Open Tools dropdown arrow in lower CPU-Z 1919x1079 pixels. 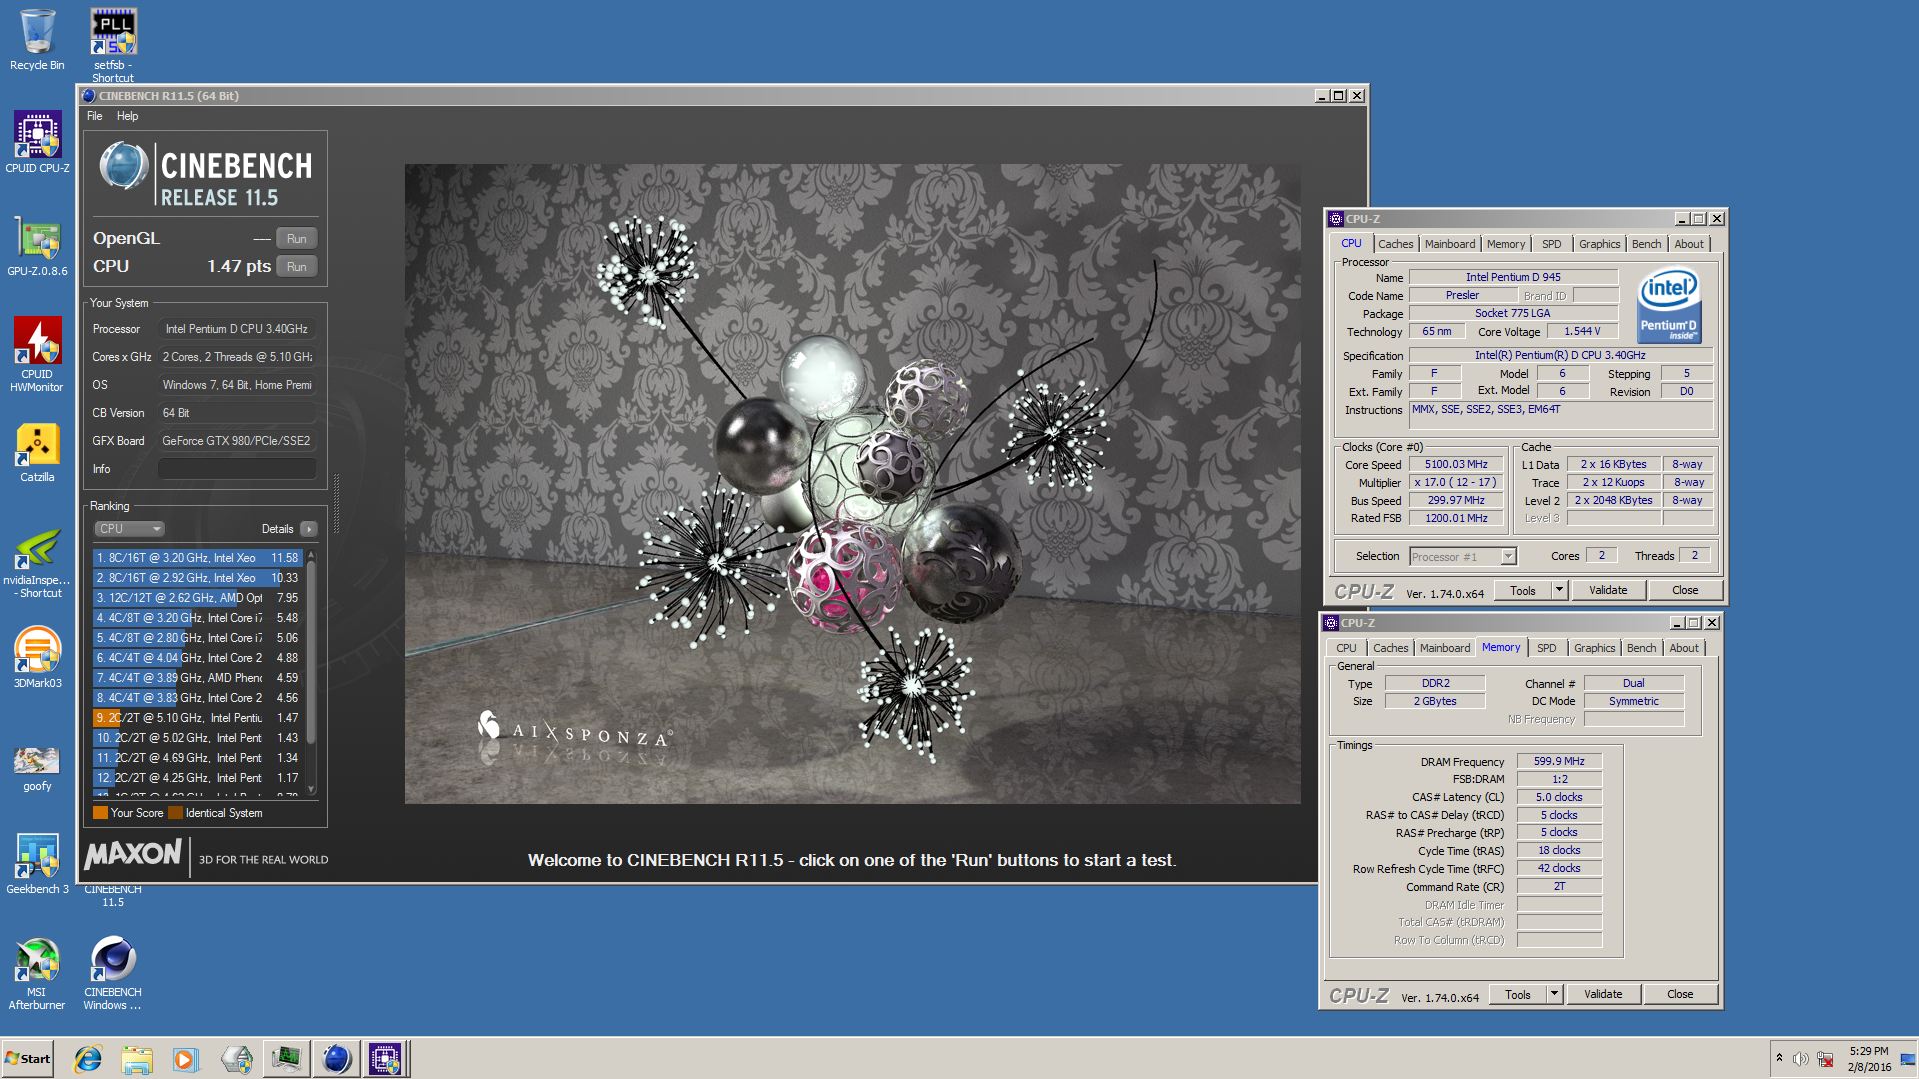(x=1554, y=994)
